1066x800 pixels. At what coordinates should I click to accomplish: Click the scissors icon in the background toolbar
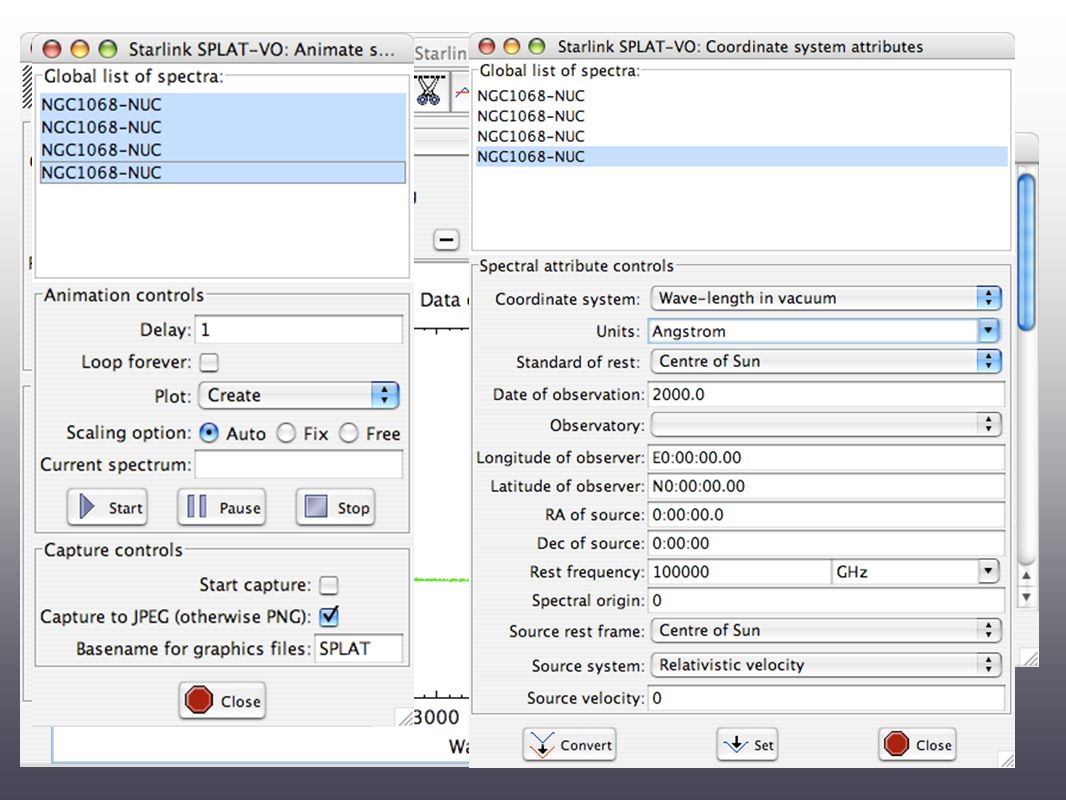(x=428, y=90)
